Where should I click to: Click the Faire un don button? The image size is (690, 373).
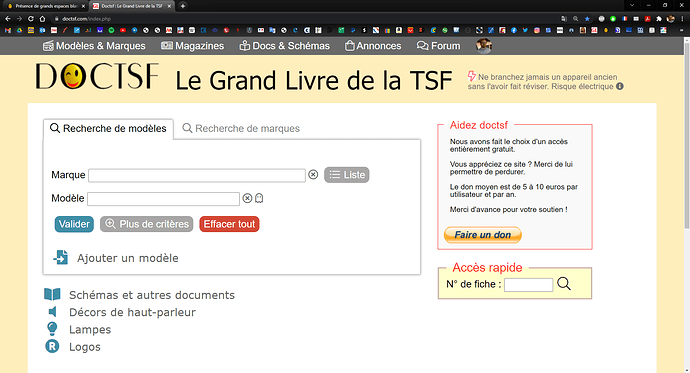pyautogui.click(x=483, y=235)
